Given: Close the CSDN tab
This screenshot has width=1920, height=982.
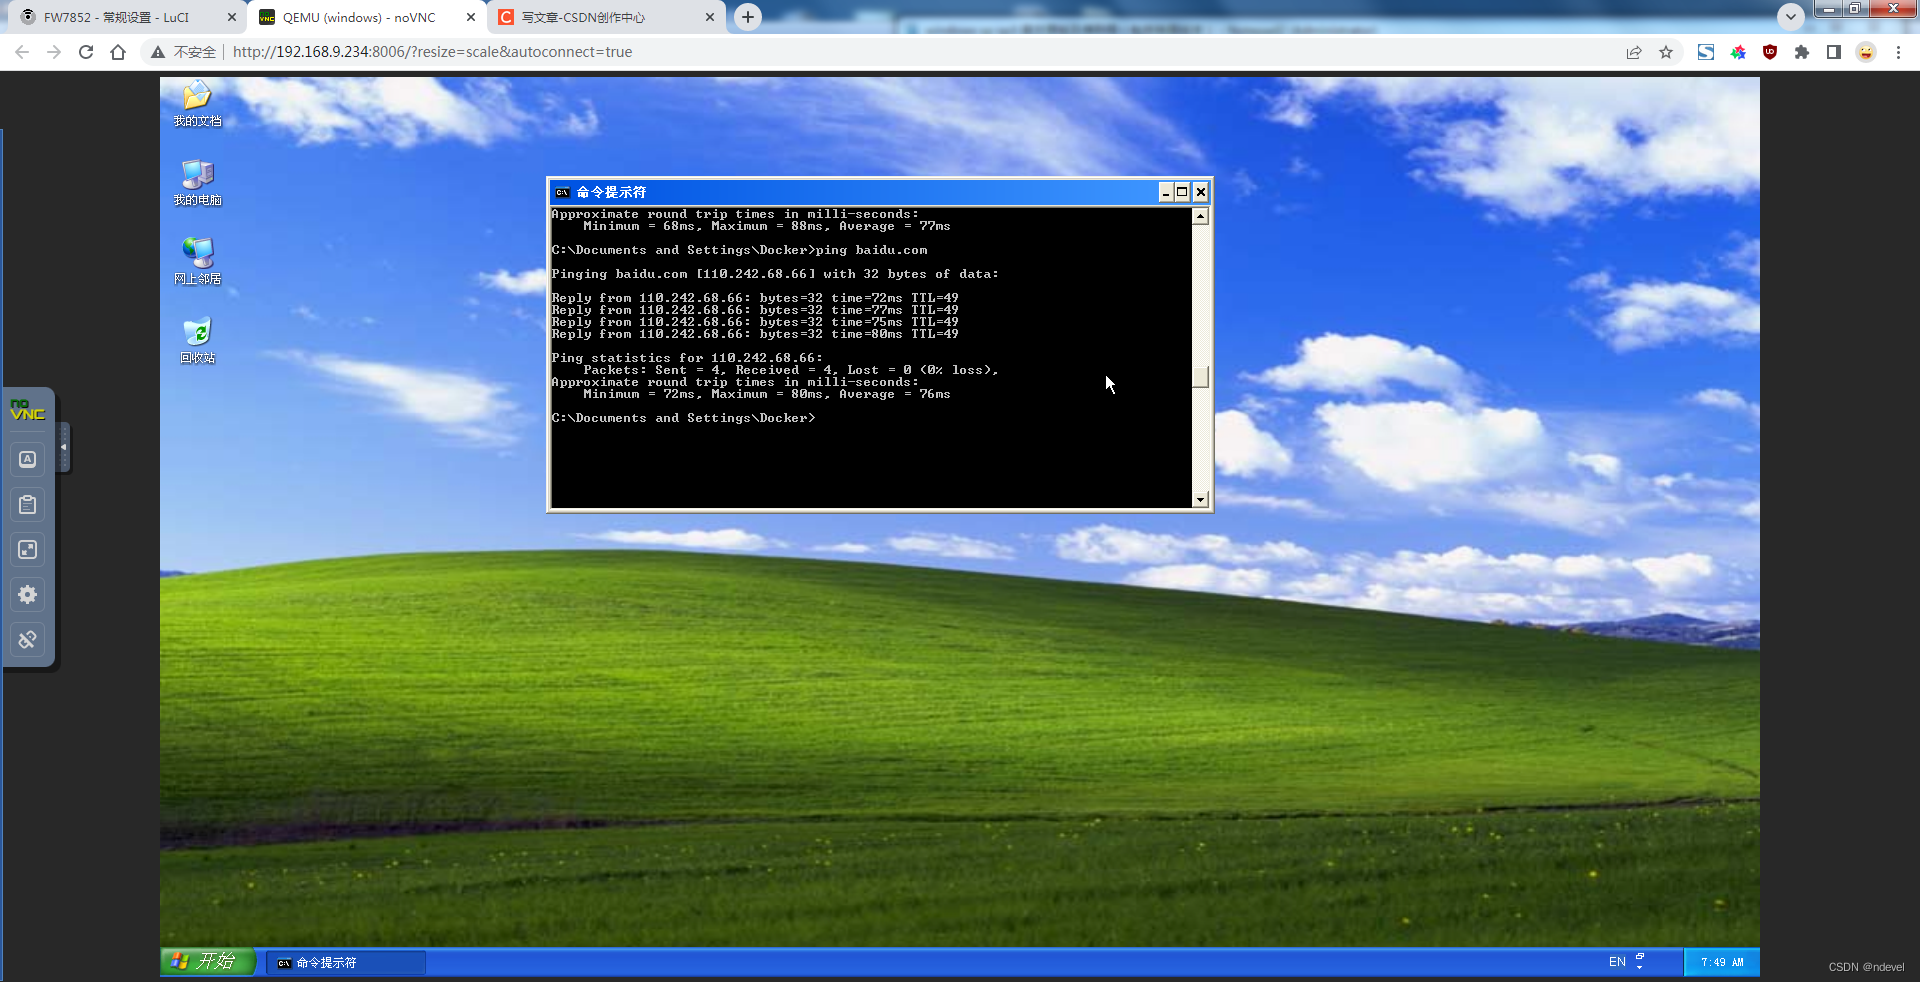Looking at the screenshot, I should pos(710,17).
